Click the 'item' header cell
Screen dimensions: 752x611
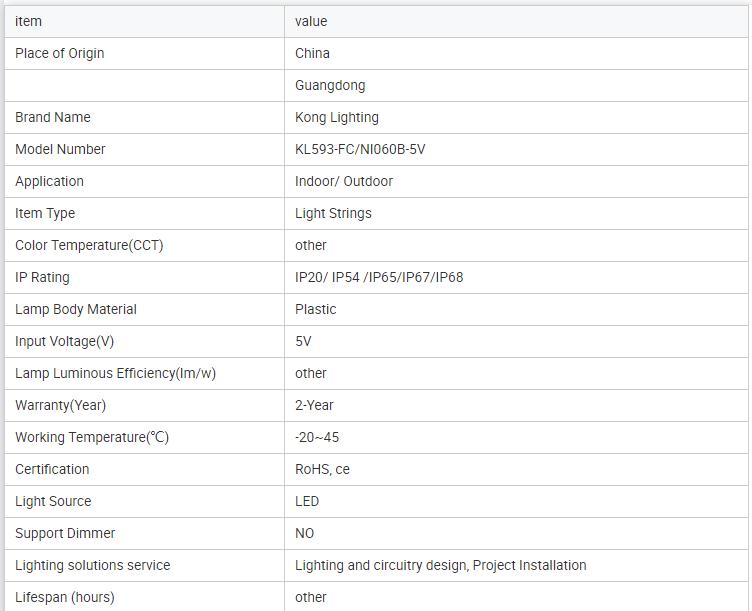pyautogui.click(x=29, y=21)
